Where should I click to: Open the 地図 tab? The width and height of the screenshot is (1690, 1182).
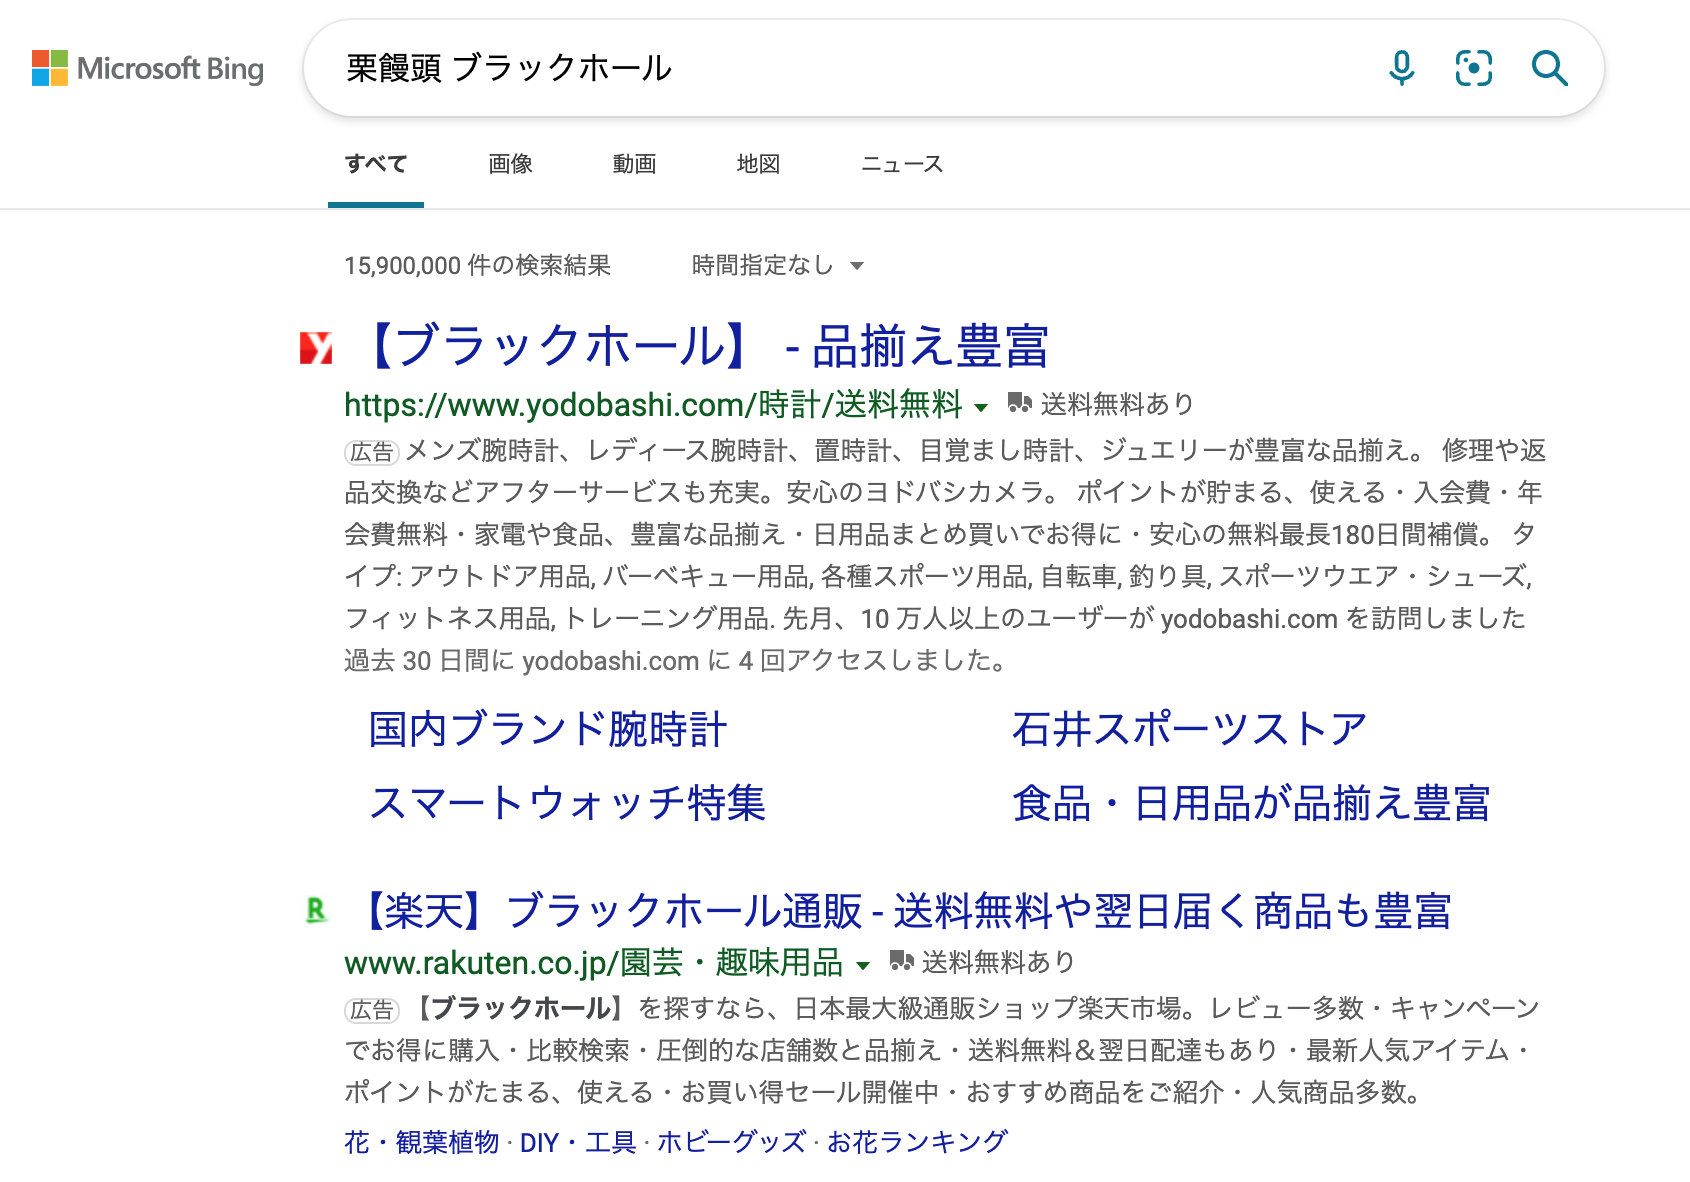coord(758,164)
